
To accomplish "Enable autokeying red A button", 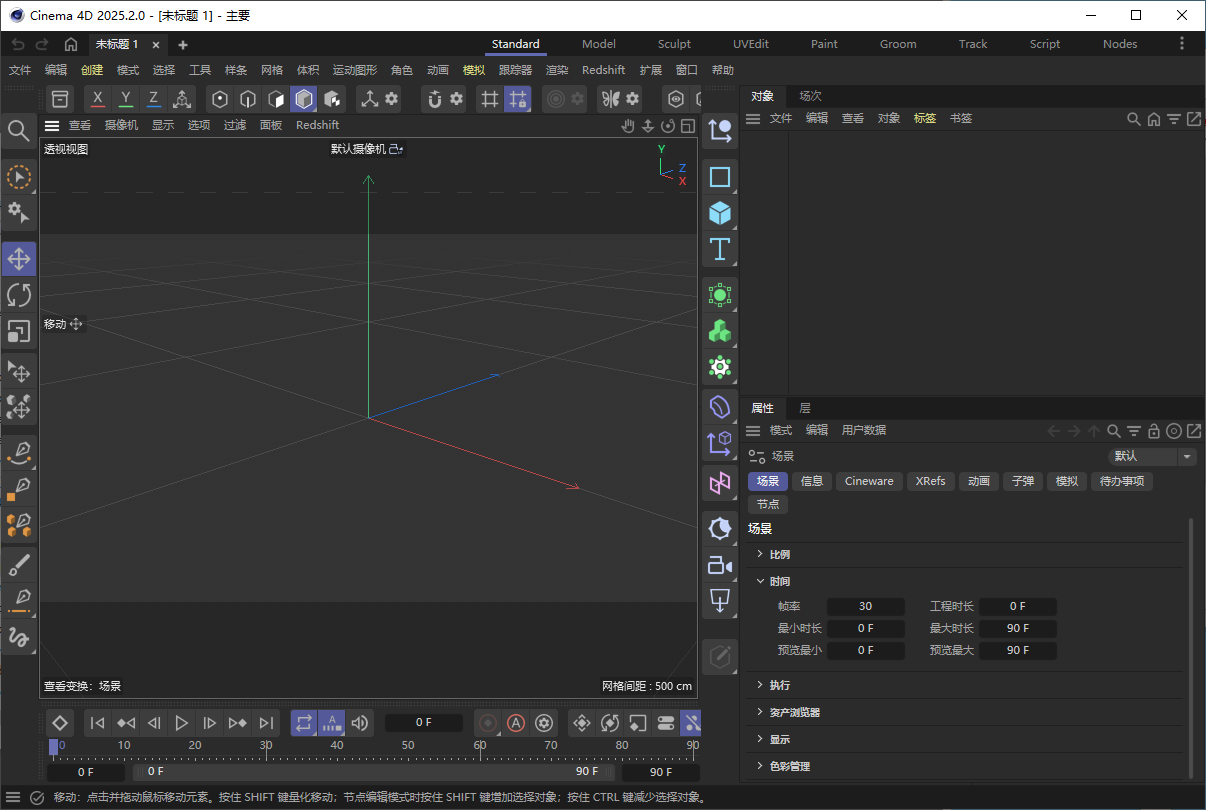I will tap(516, 722).
